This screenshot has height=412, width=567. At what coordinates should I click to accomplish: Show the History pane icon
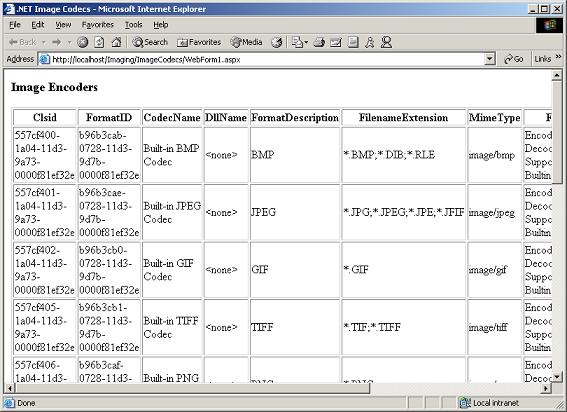[277, 42]
